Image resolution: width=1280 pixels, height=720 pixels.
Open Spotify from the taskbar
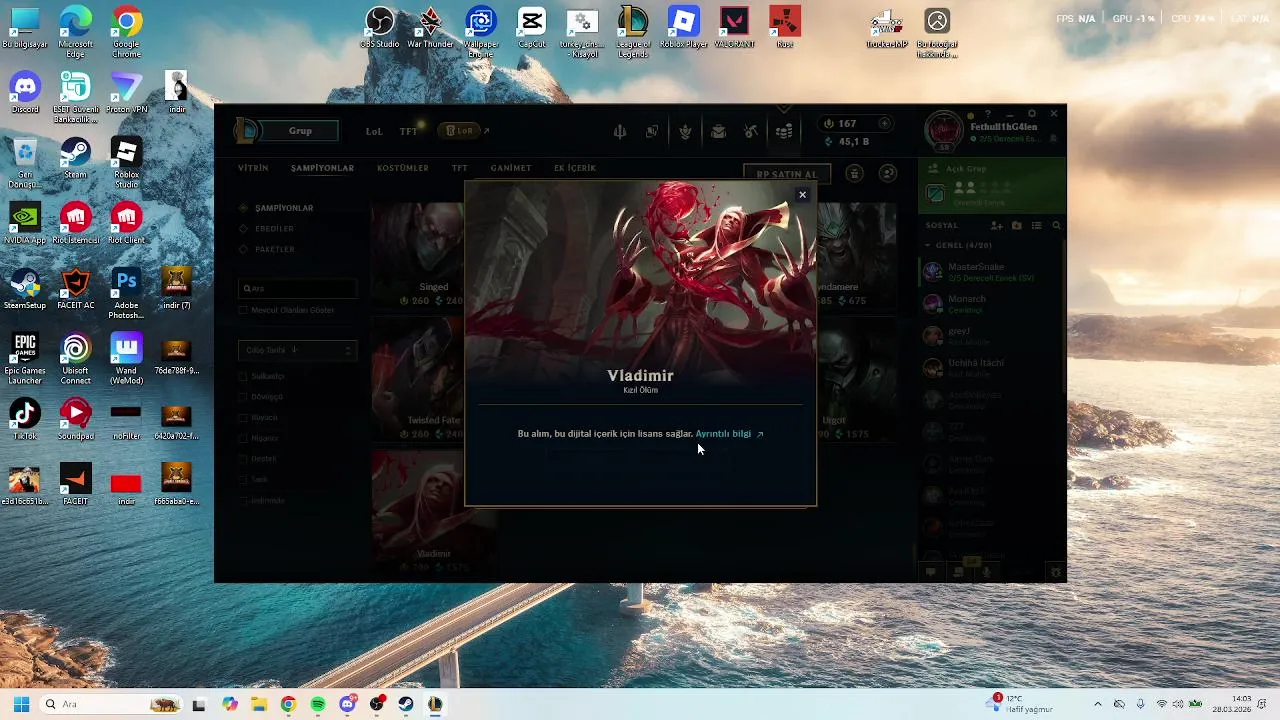(318, 704)
